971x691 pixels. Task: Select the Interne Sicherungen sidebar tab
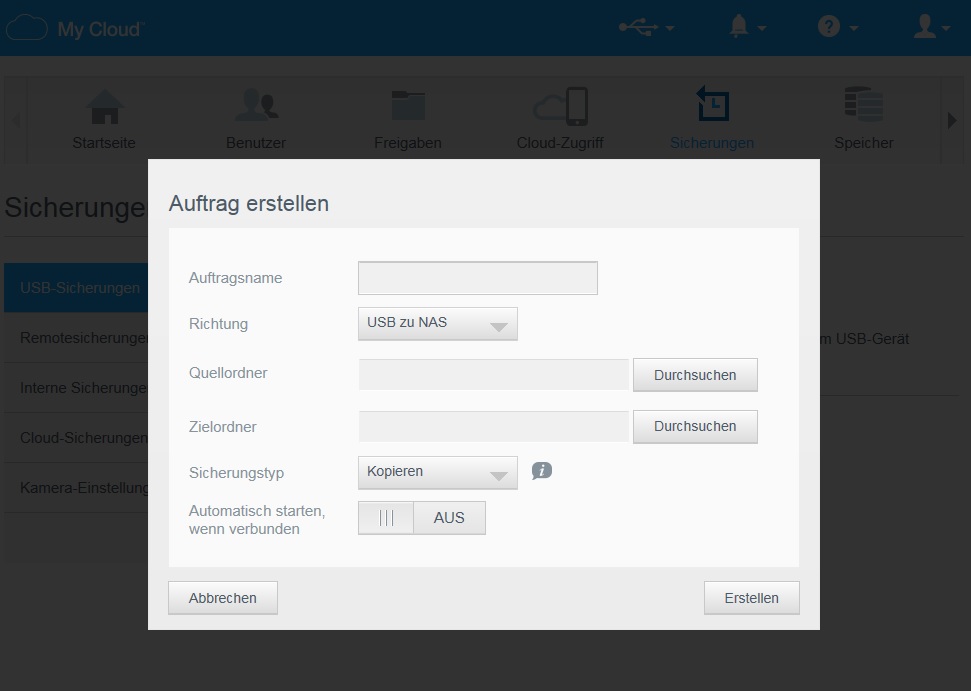[76, 388]
